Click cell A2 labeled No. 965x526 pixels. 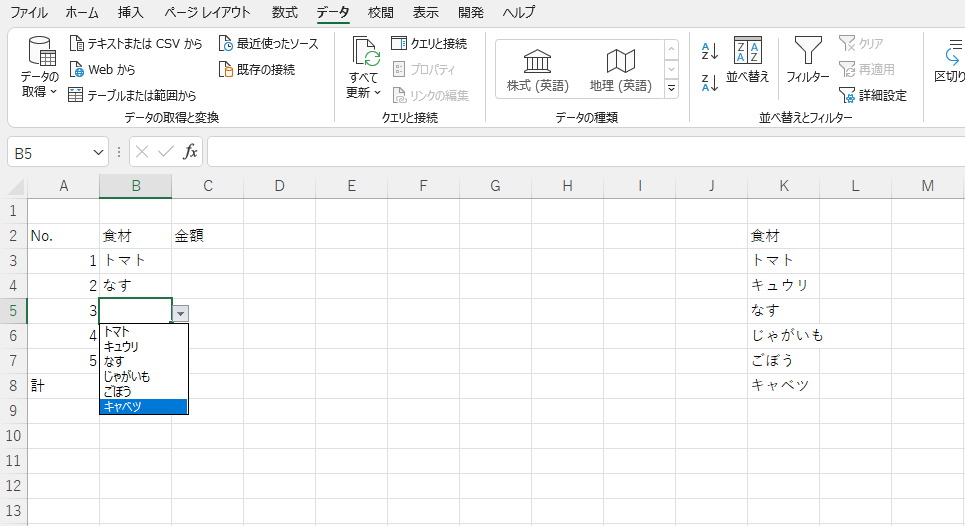point(63,236)
